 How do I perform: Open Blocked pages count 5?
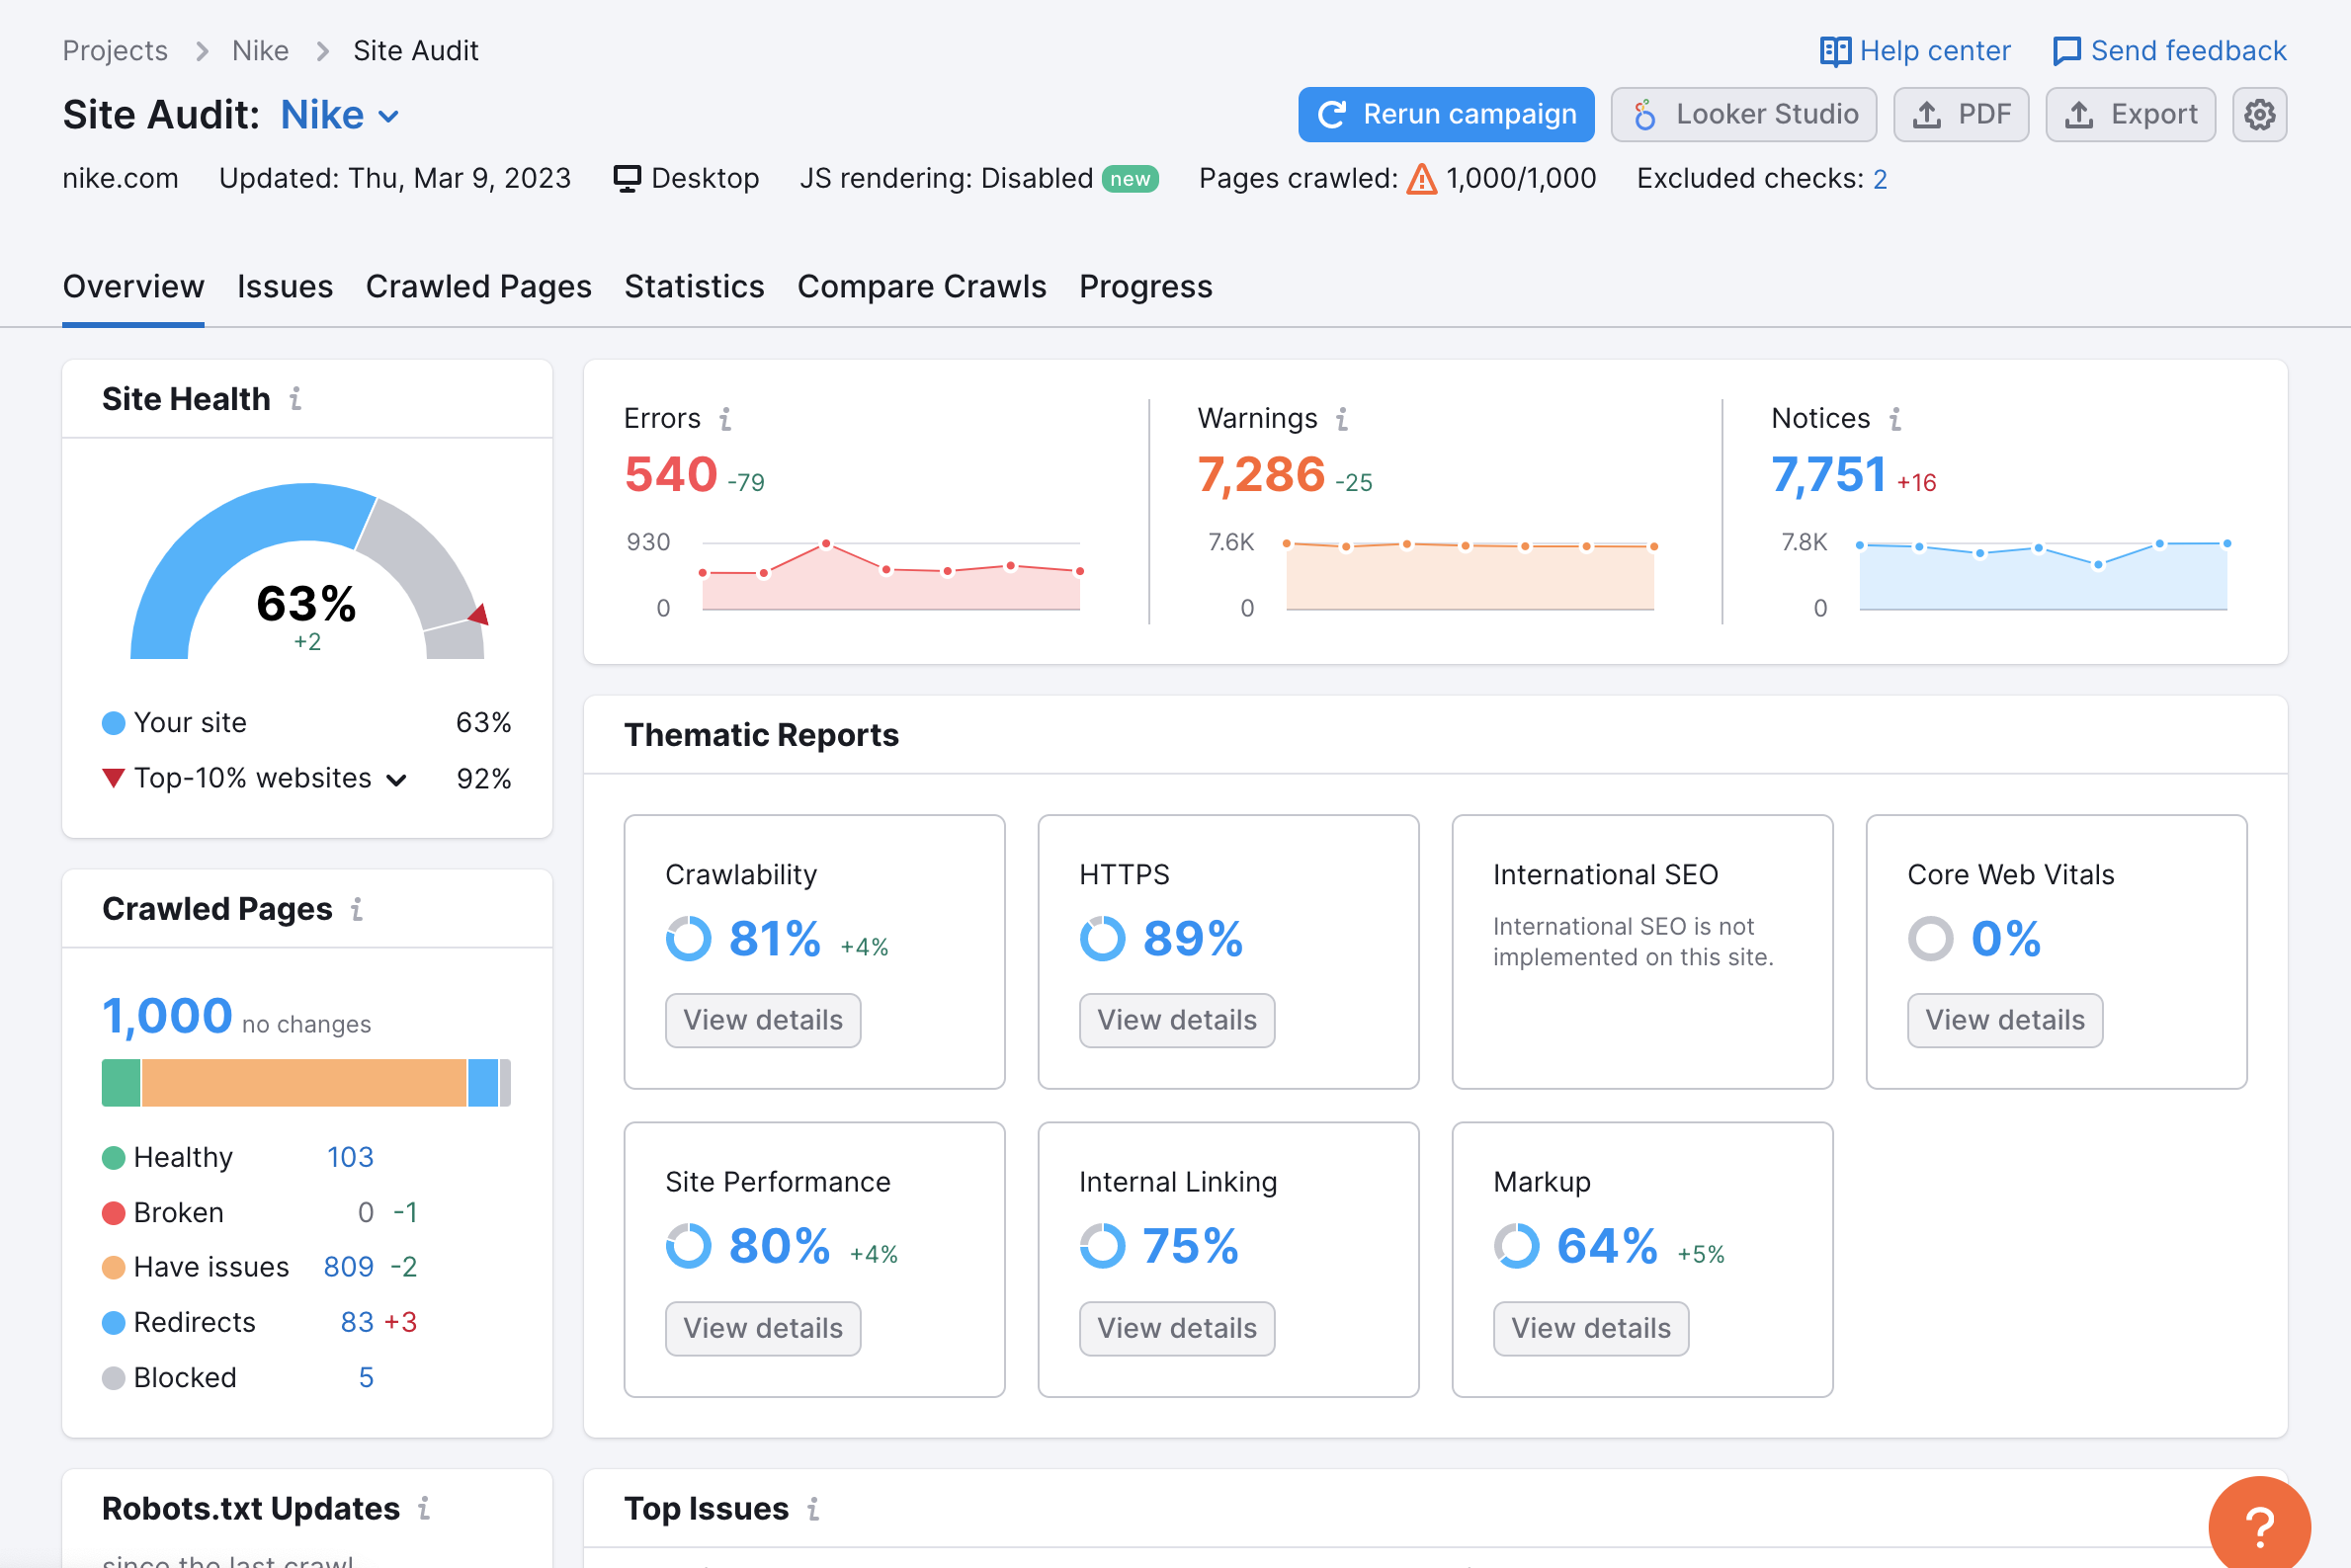(366, 1378)
